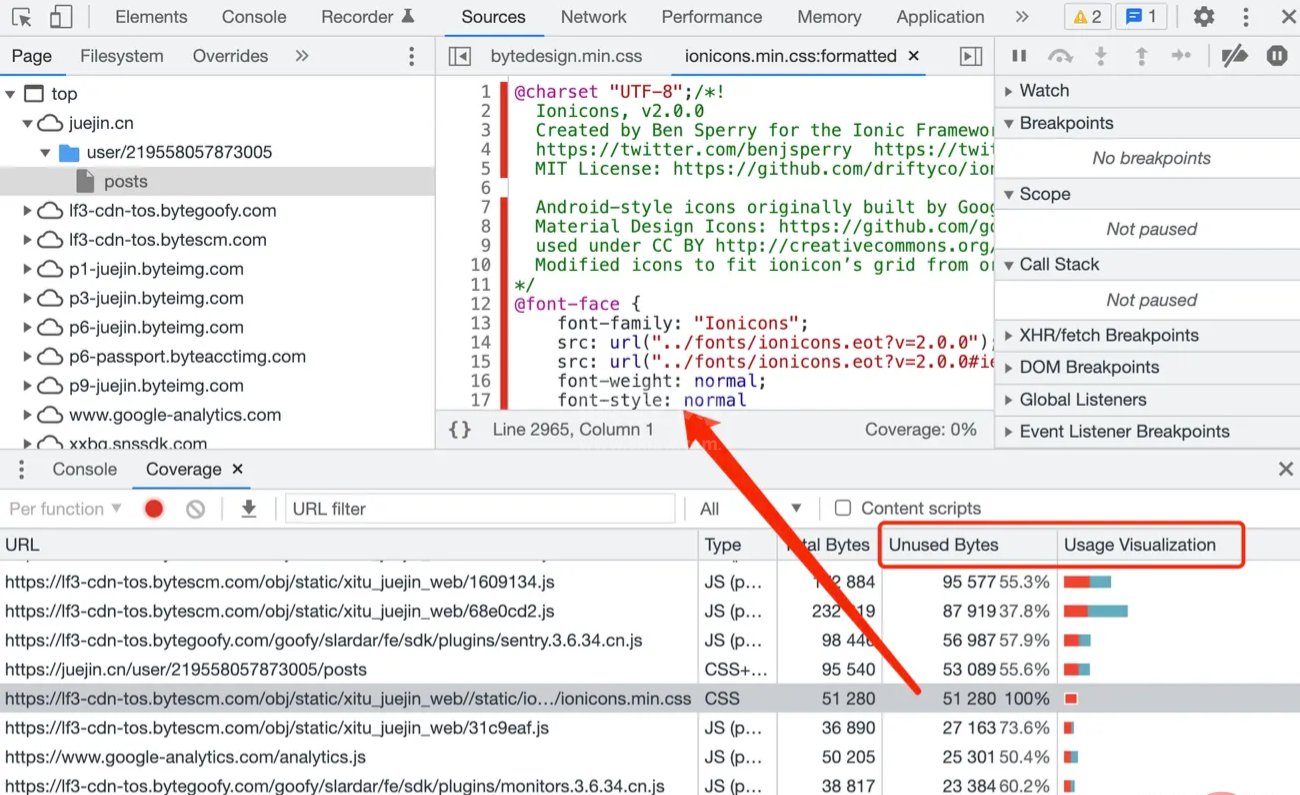Enable the Content scripts checkbox
The width and height of the screenshot is (1300, 795).
pyautogui.click(x=843, y=508)
